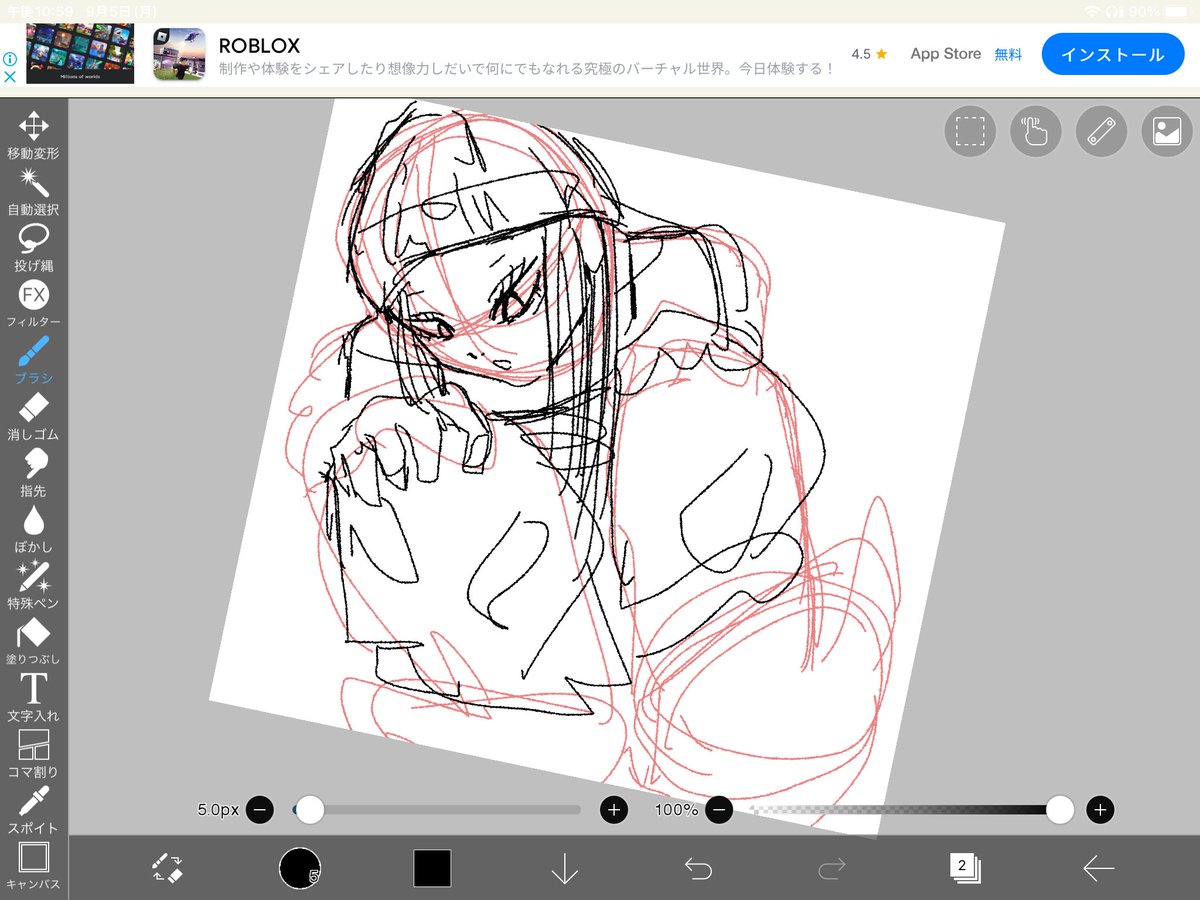Open the ad info icon
The image size is (1200, 900).
coord(8,59)
